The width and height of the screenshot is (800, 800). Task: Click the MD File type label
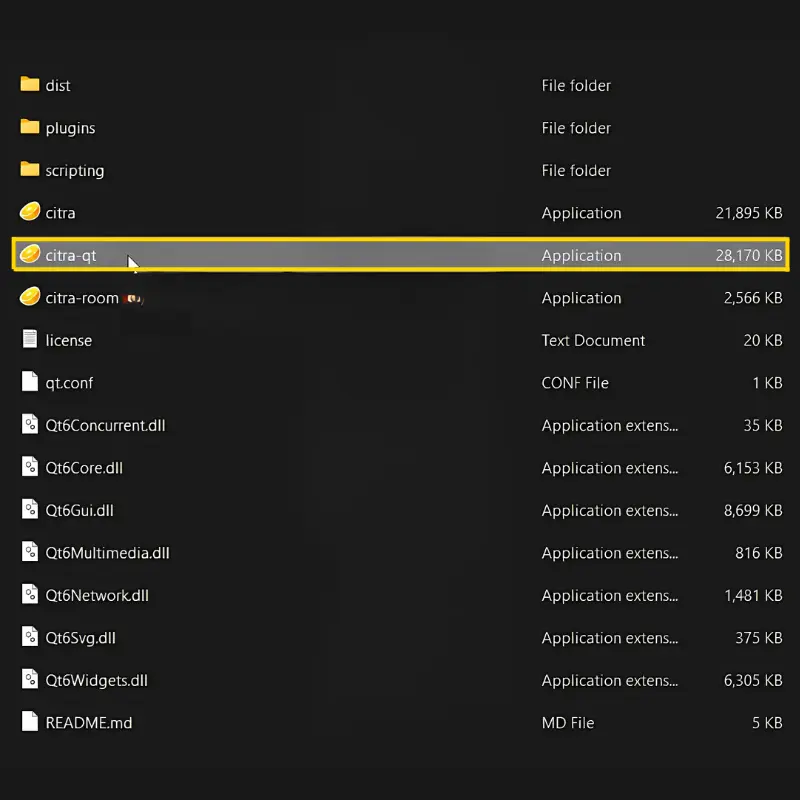pyautogui.click(x=568, y=723)
